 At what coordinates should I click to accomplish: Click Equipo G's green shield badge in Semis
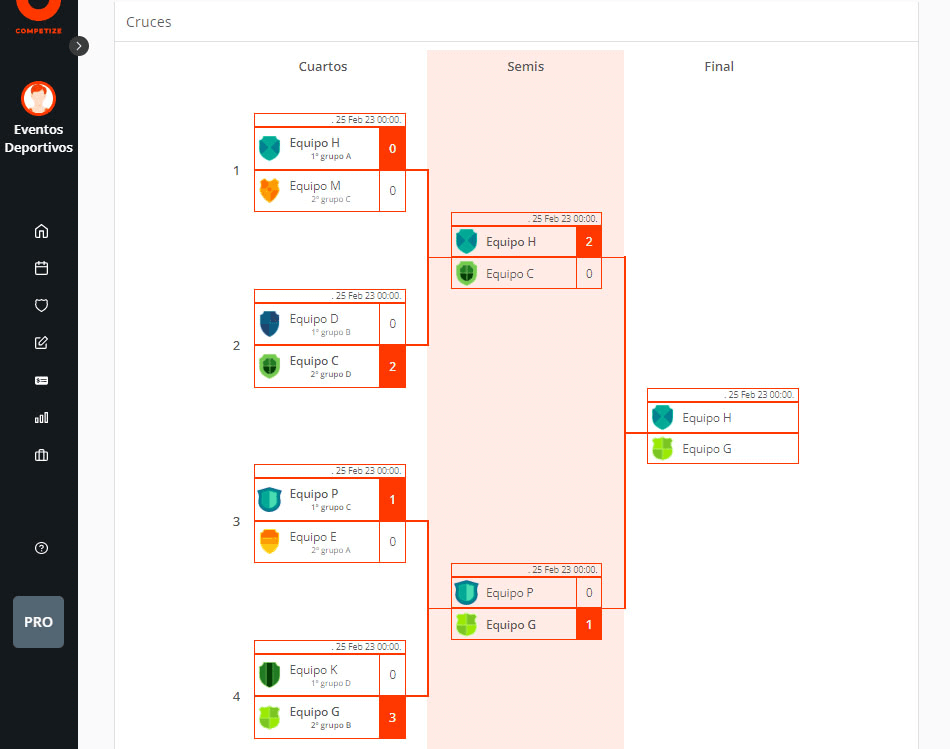[x=467, y=624]
